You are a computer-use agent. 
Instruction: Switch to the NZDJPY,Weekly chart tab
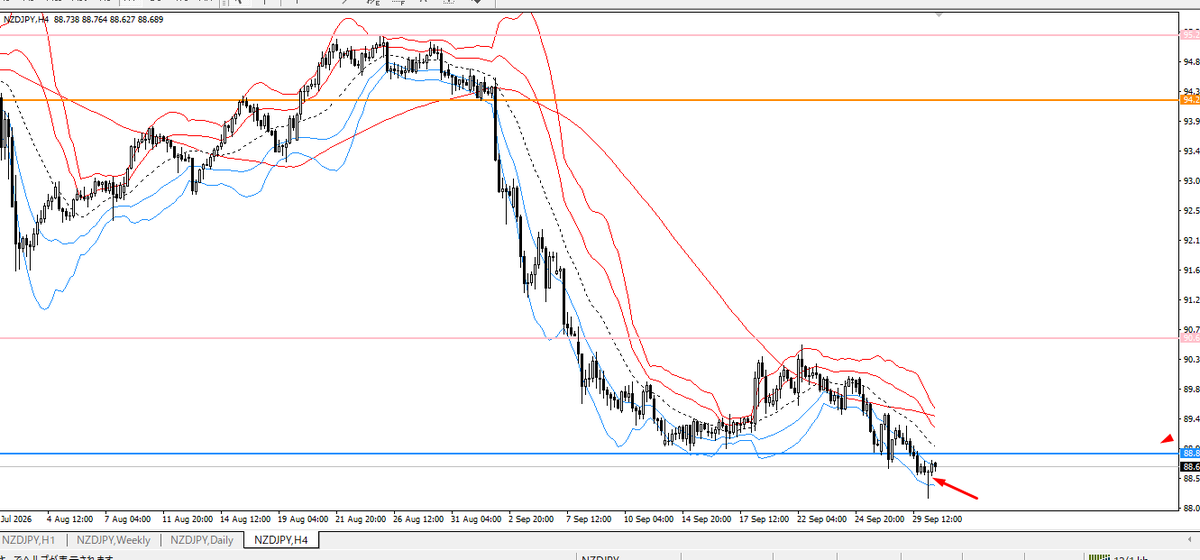[112, 540]
